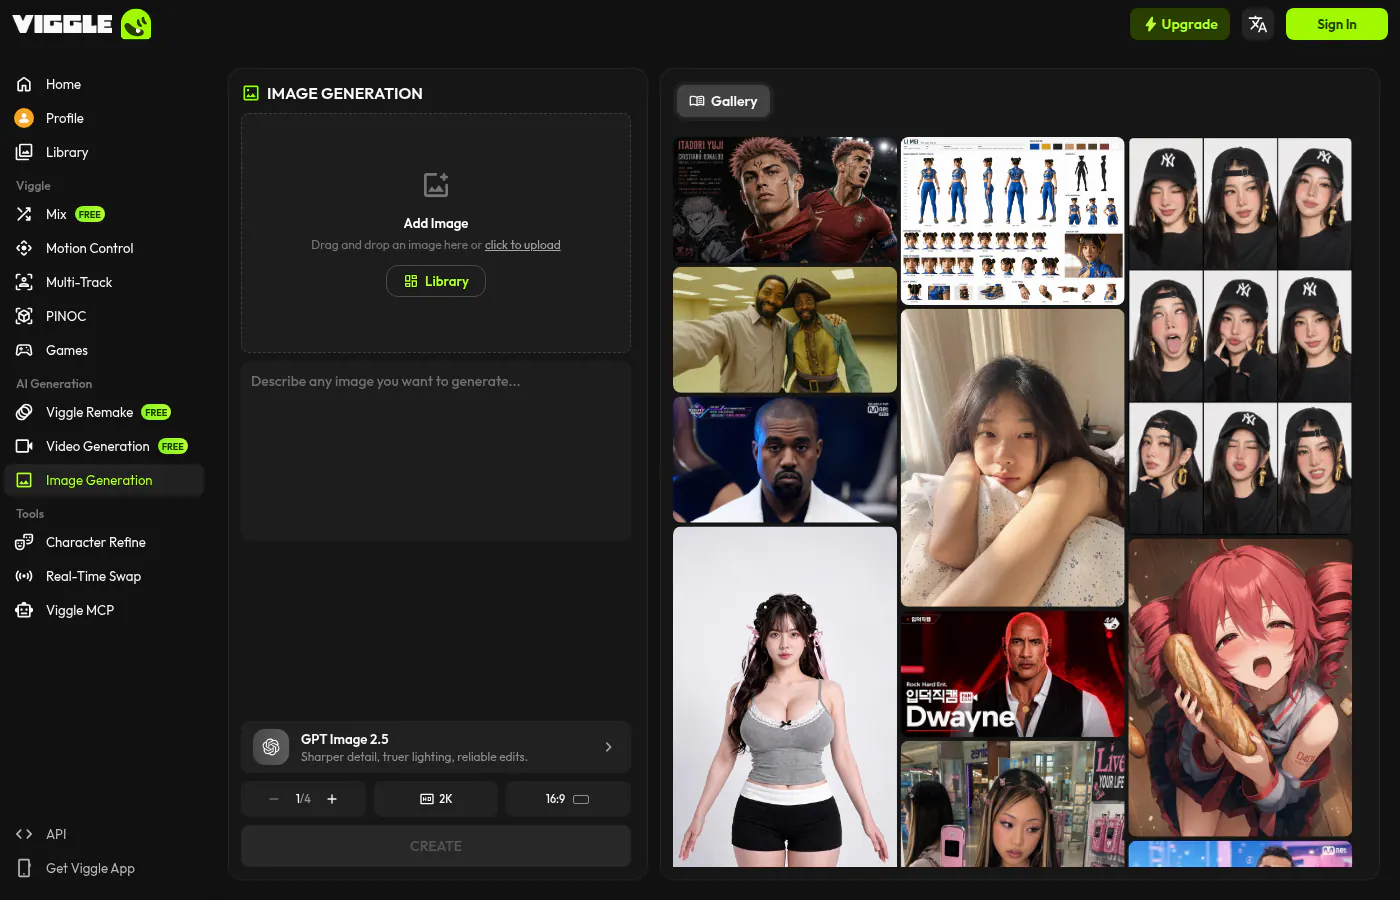Open Image Generation menu item
Viewport: 1400px width, 900px height.
(x=104, y=480)
